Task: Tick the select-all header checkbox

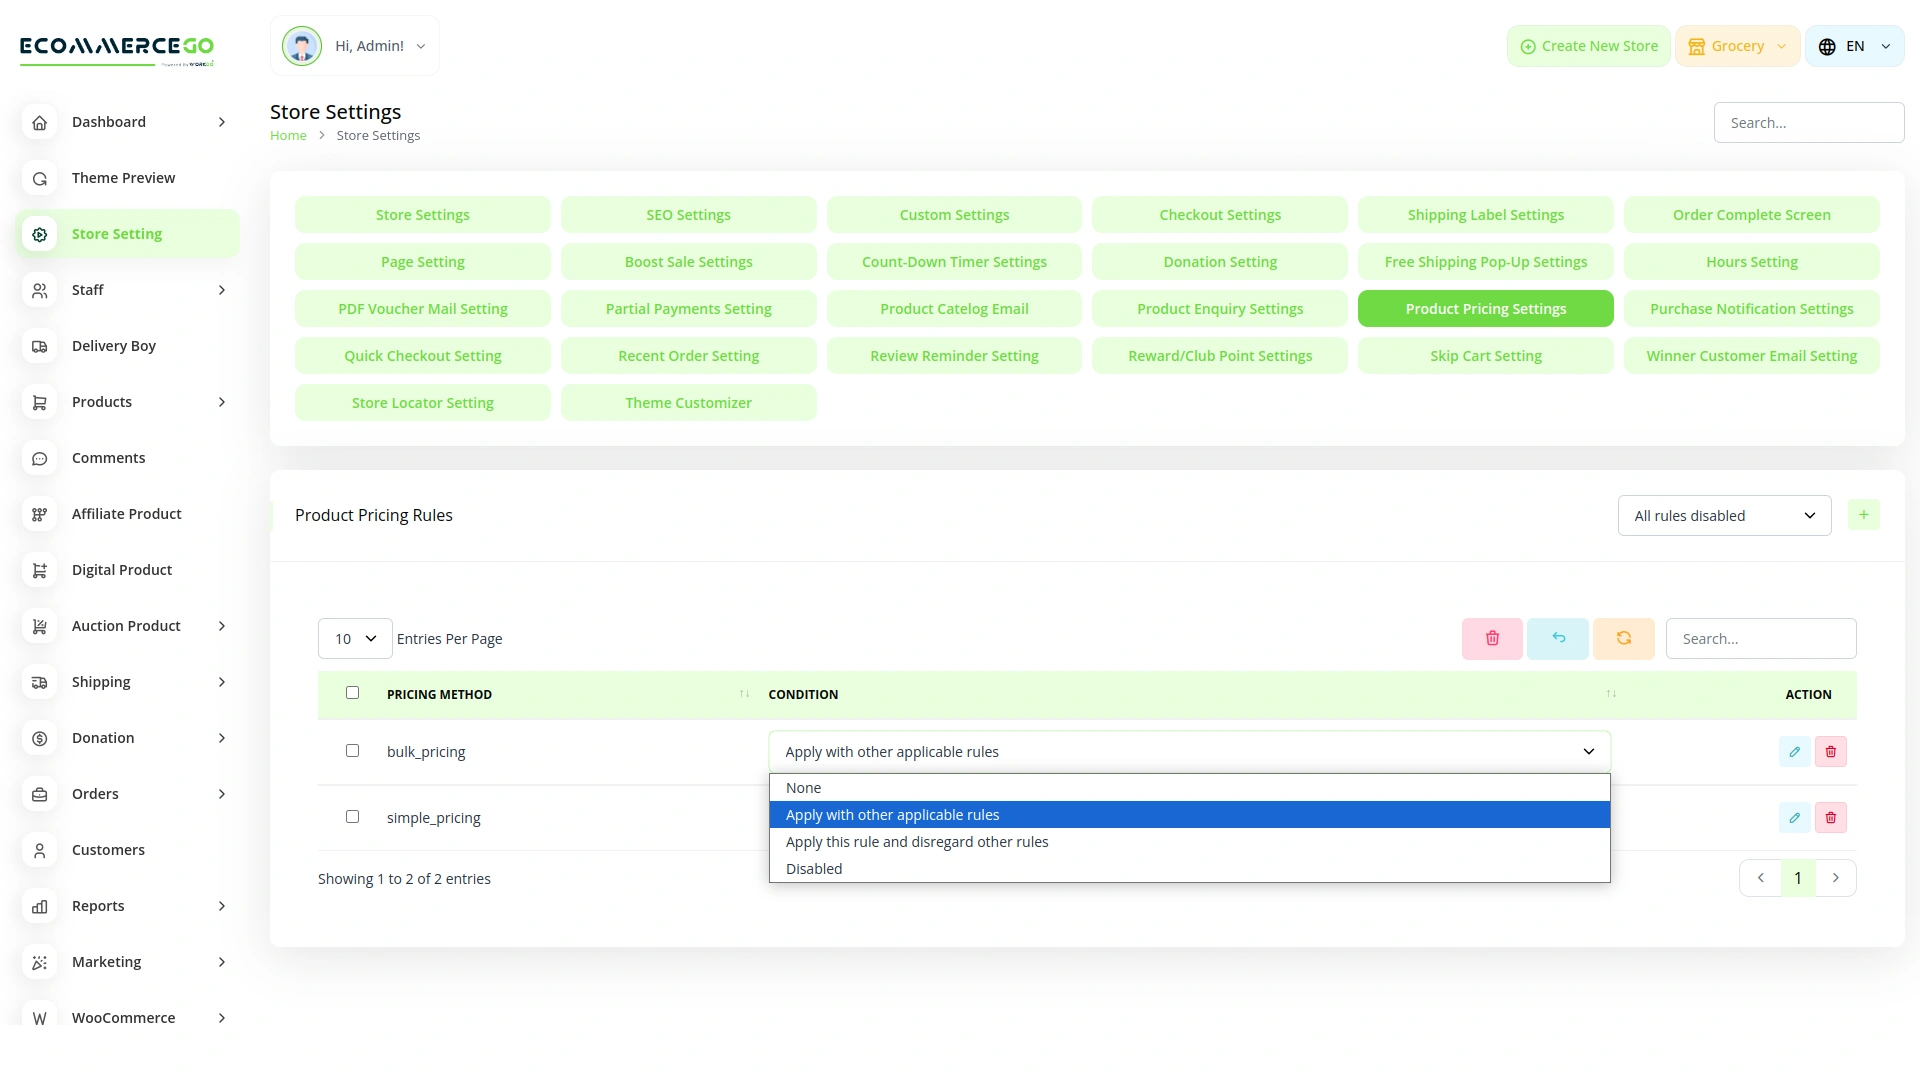Action: click(x=352, y=693)
